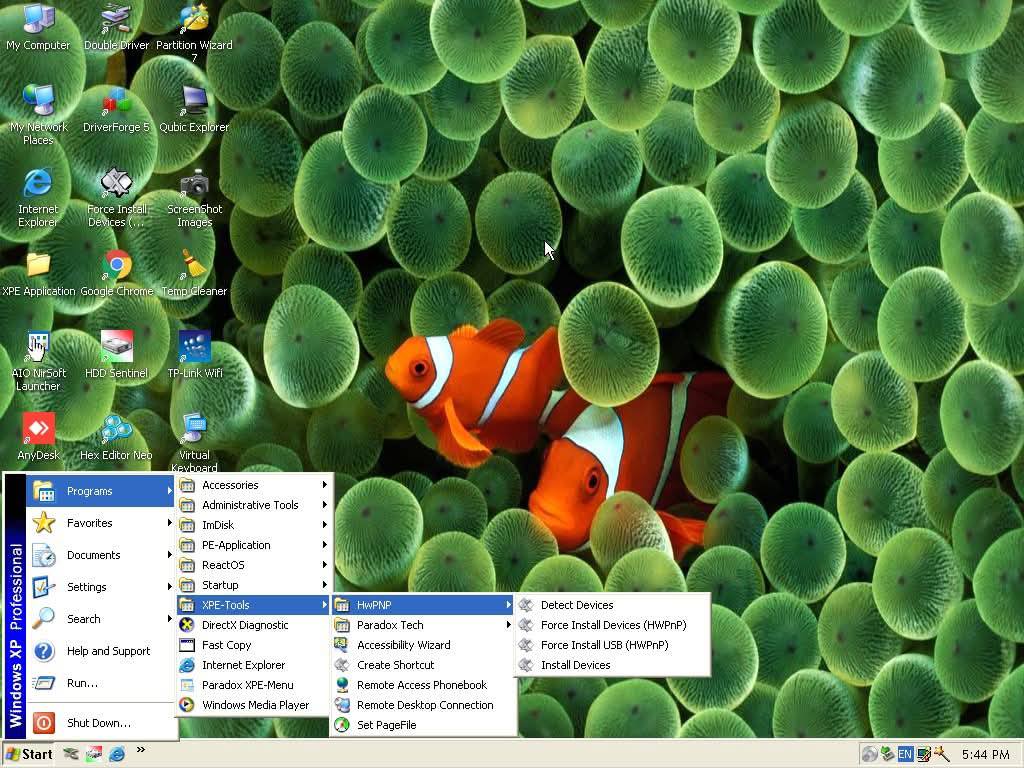Launch HDD Sentinel desktop icon

coord(116,355)
